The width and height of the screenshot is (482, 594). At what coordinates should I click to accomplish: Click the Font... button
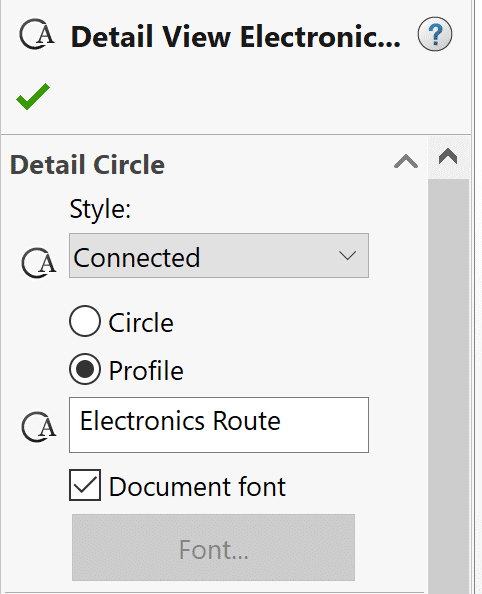[213, 547]
